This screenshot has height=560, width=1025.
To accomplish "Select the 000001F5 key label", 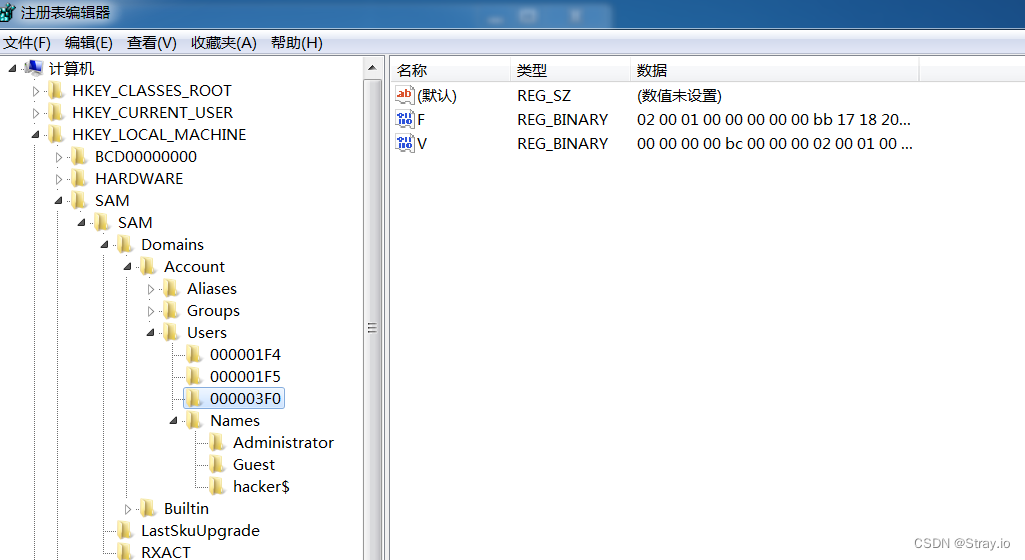I will (x=245, y=376).
